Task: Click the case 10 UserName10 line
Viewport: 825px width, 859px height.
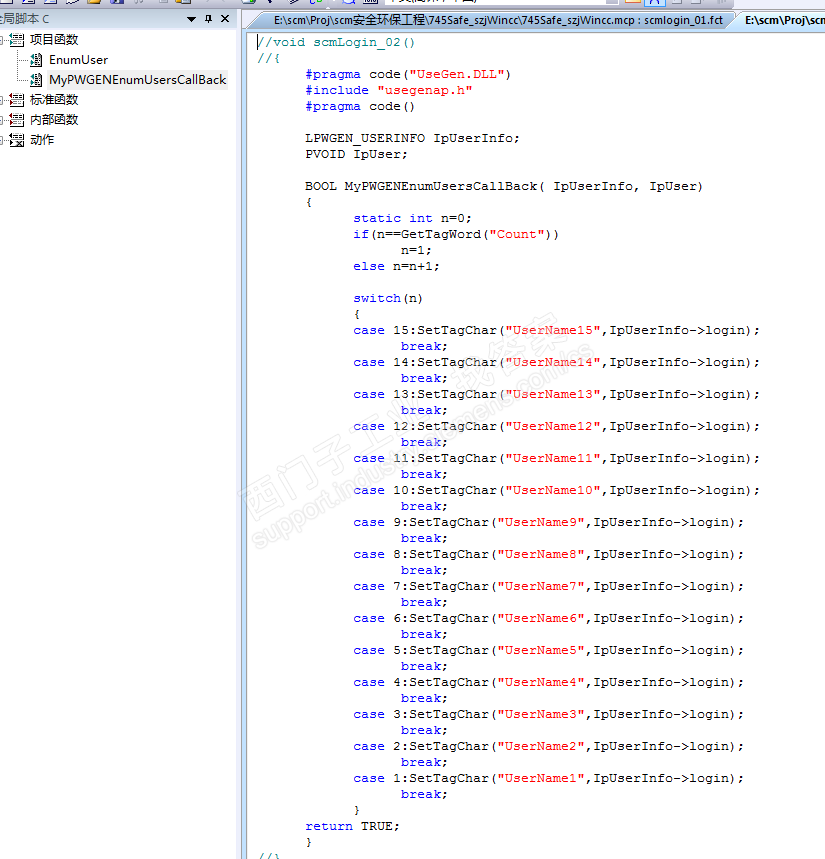Action: click(557, 490)
